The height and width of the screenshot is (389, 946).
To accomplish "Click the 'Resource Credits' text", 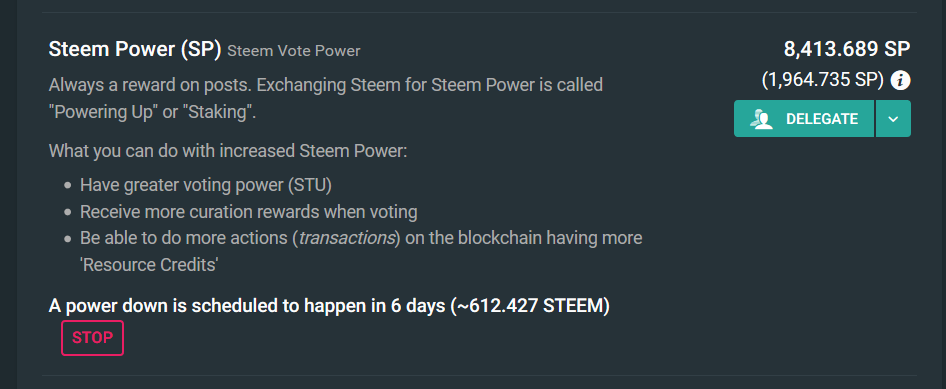I will pos(148,265).
